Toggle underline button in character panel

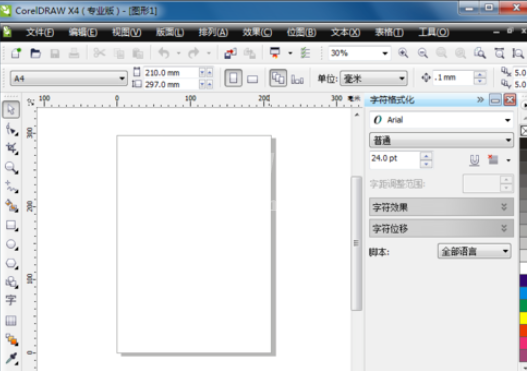pos(474,160)
